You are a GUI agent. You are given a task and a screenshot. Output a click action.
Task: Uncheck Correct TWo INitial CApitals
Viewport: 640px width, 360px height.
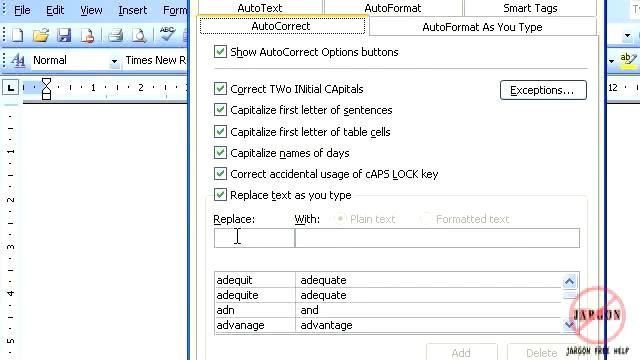(x=220, y=89)
